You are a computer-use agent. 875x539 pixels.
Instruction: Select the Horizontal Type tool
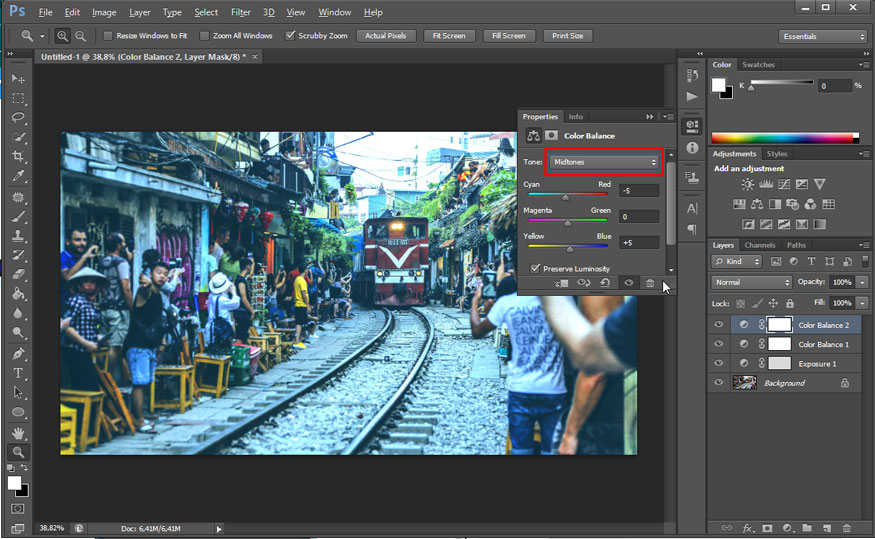(18, 373)
